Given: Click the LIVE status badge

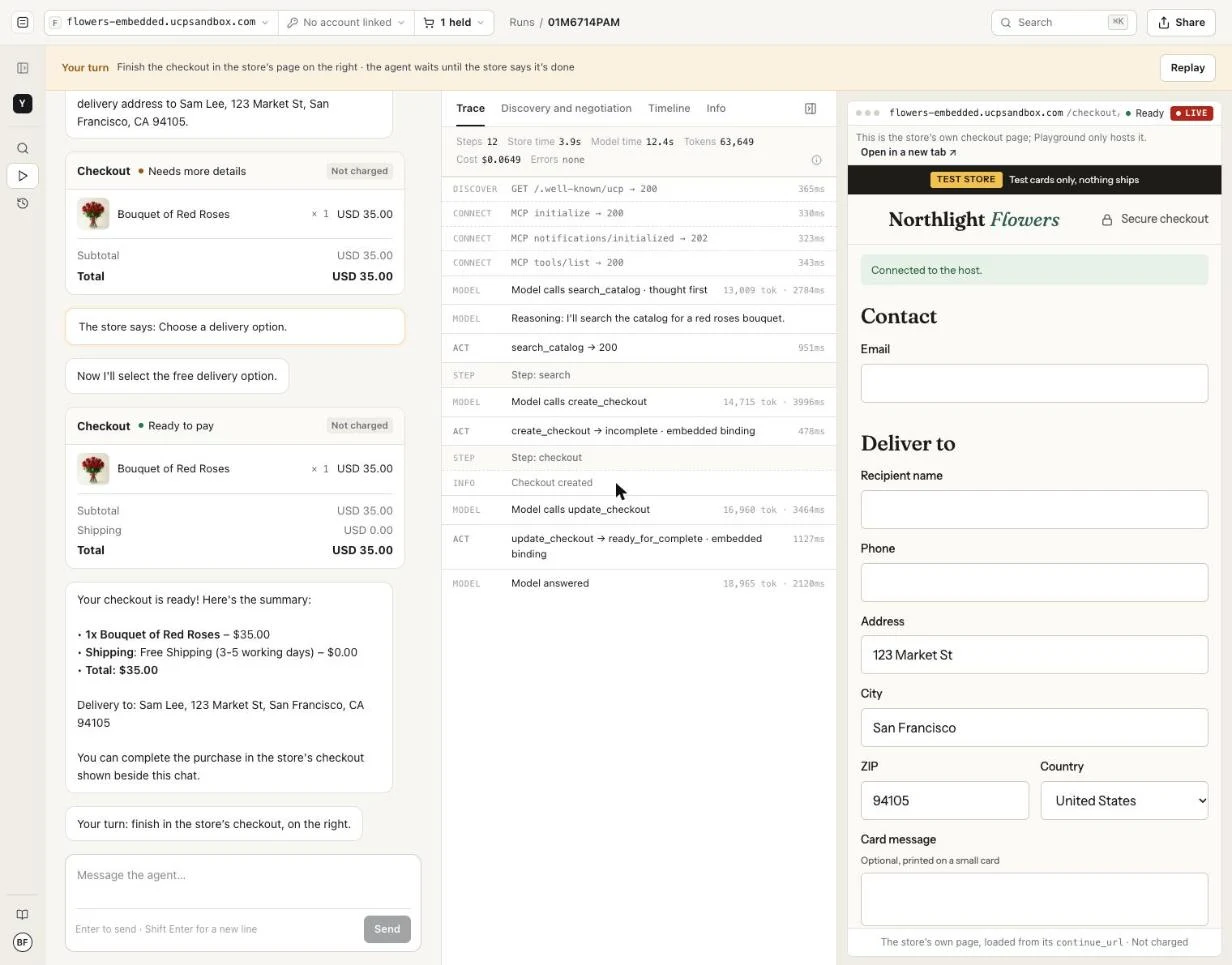Looking at the screenshot, I should click(x=1191, y=113).
